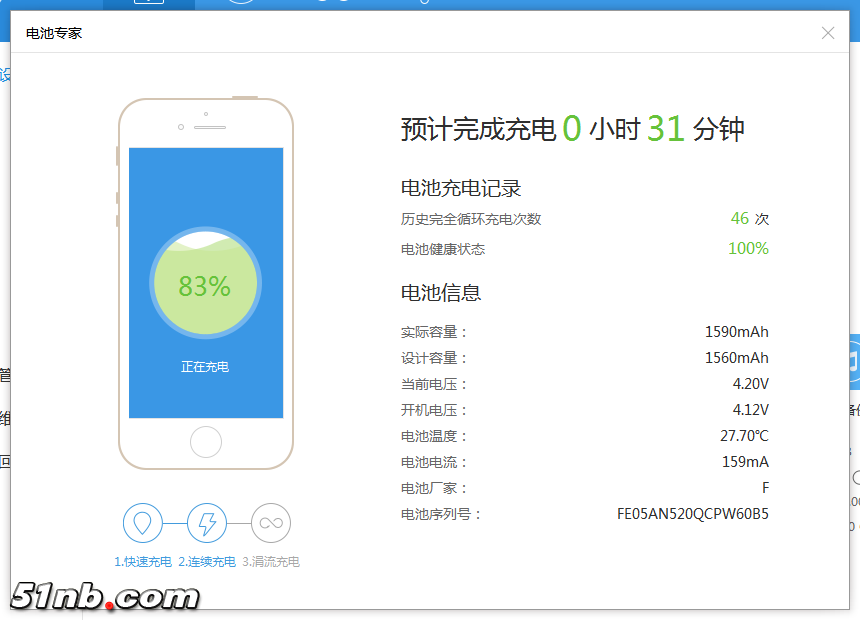Click the 快速充电 droplet stage icon
The width and height of the screenshot is (860, 620).
point(143,523)
